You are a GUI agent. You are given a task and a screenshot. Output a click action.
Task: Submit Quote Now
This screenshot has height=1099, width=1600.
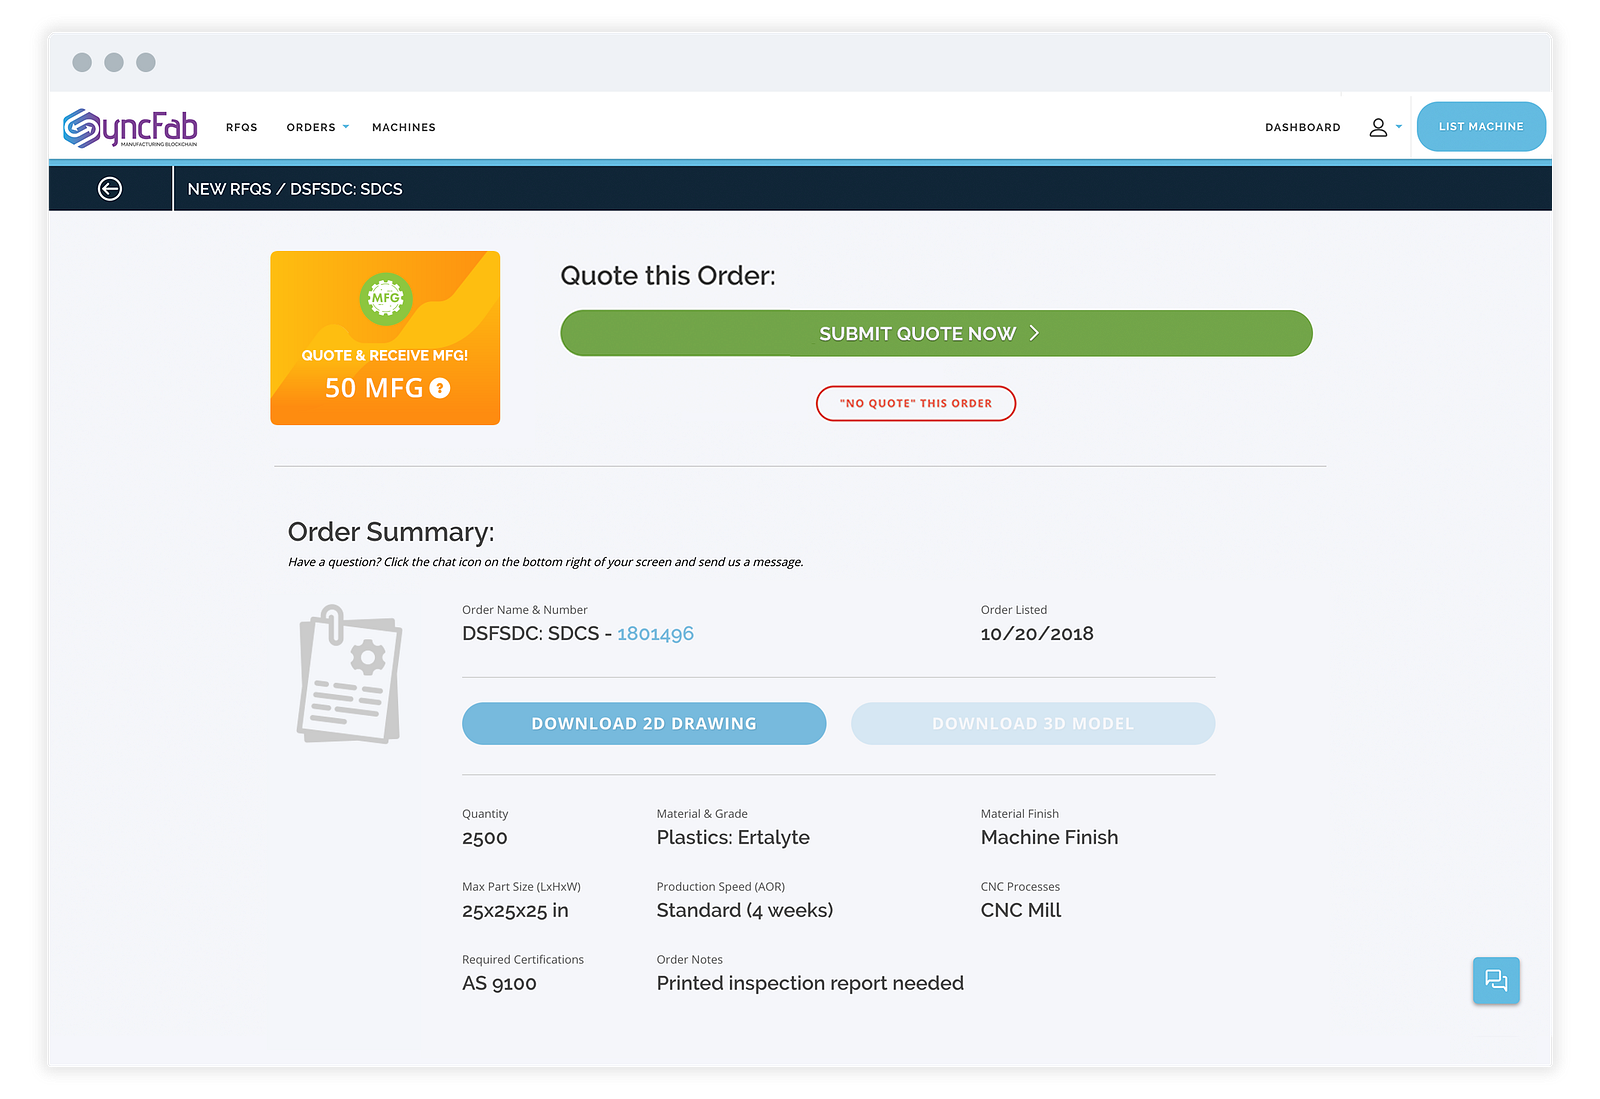(936, 333)
